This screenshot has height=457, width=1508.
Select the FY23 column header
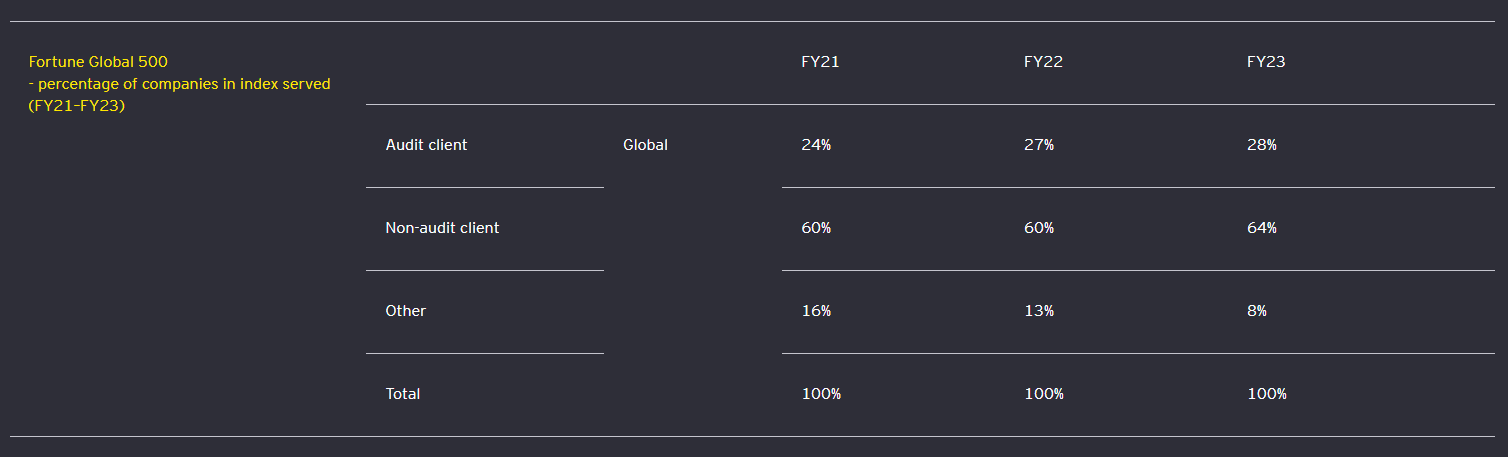click(x=1266, y=62)
